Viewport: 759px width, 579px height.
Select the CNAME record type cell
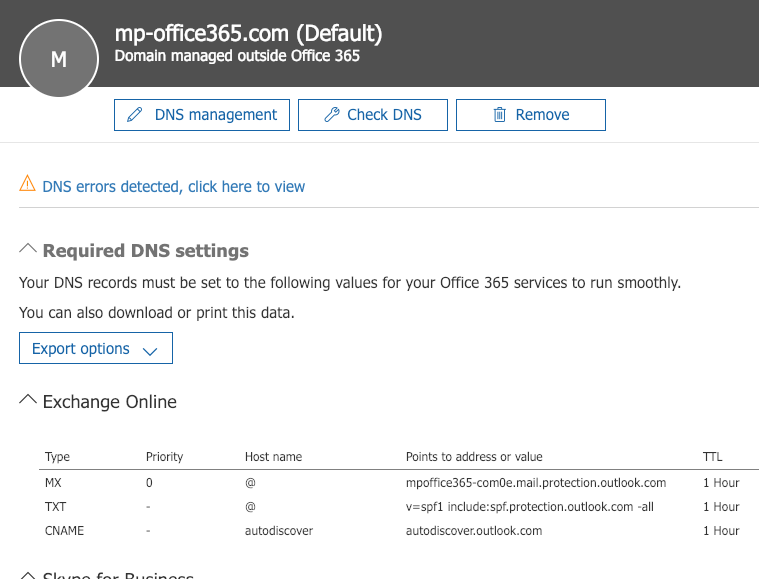[64, 531]
